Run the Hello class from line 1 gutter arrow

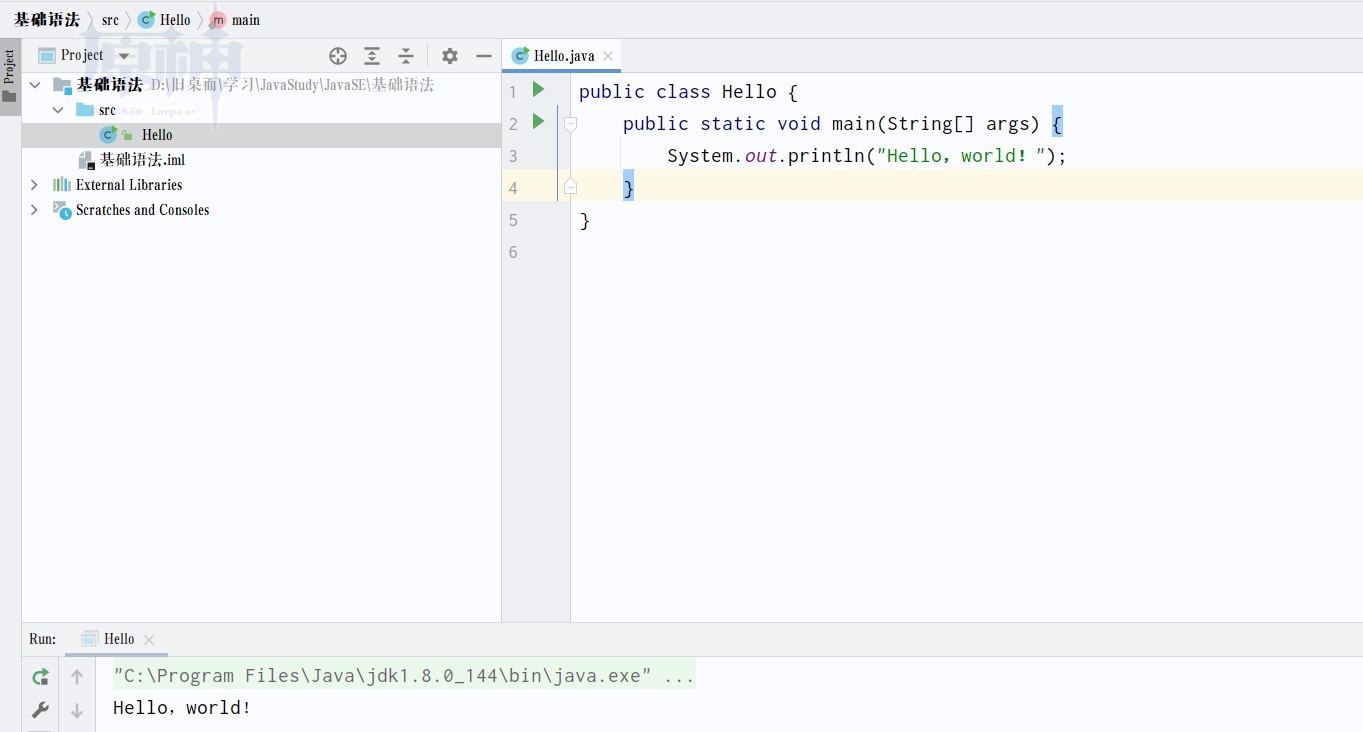tap(538, 90)
